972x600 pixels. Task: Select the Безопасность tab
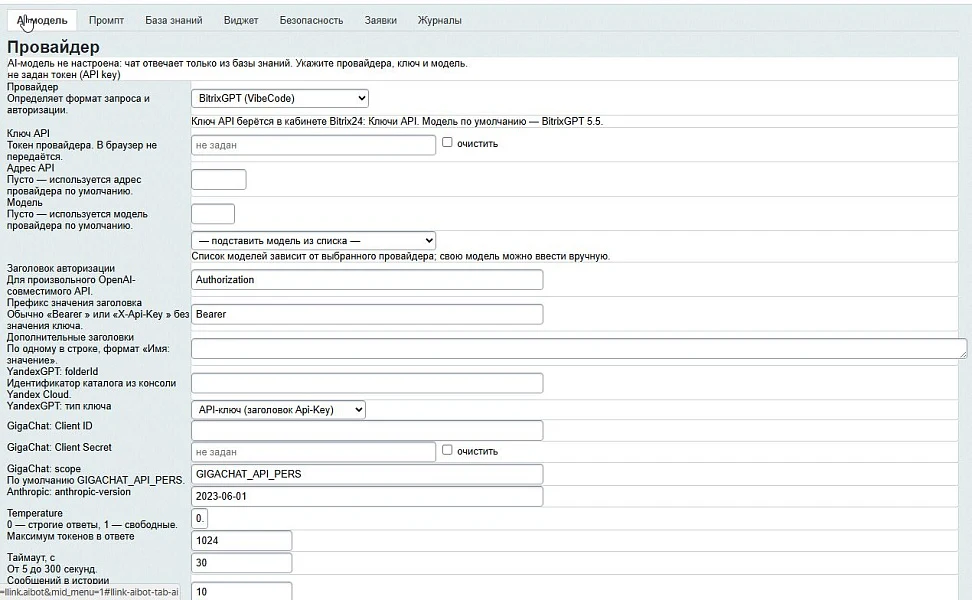pos(311,20)
